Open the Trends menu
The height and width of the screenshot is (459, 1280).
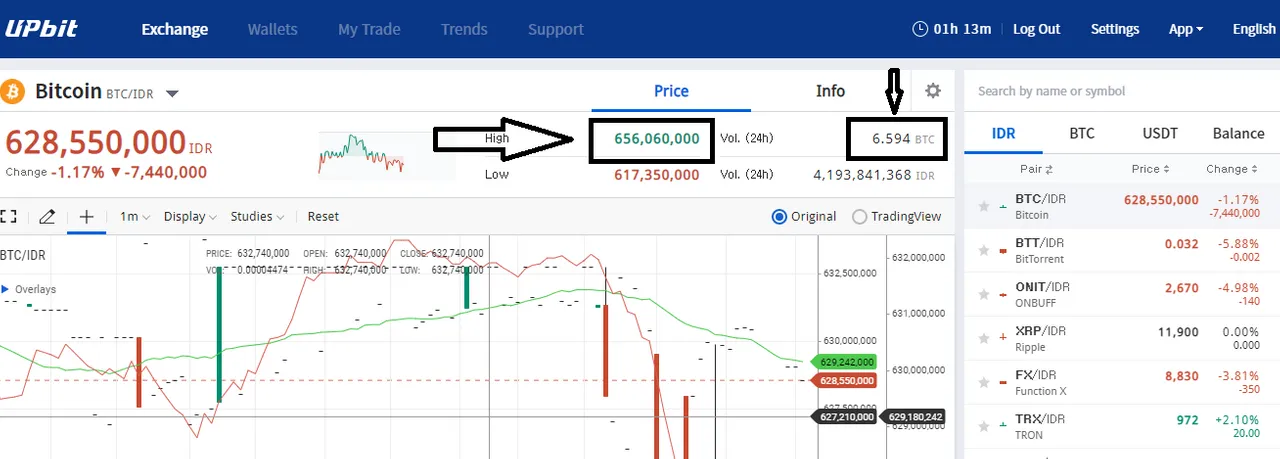(x=464, y=29)
